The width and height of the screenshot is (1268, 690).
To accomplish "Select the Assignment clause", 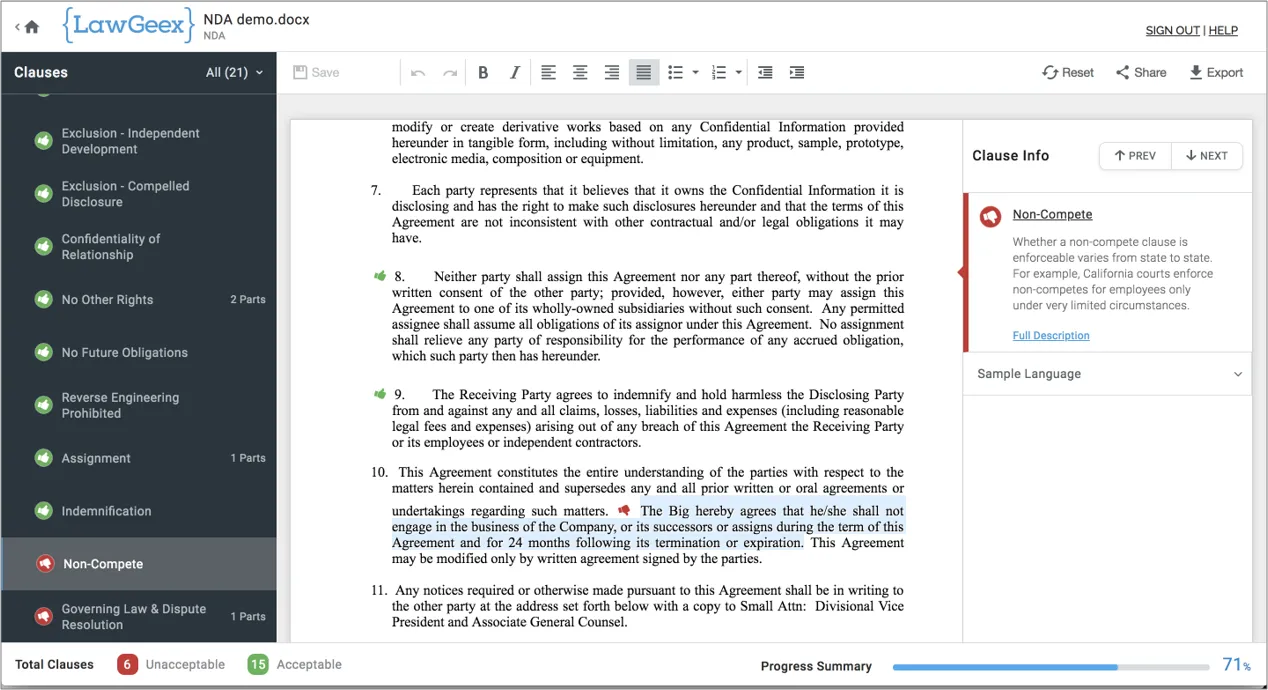I will 138,458.
